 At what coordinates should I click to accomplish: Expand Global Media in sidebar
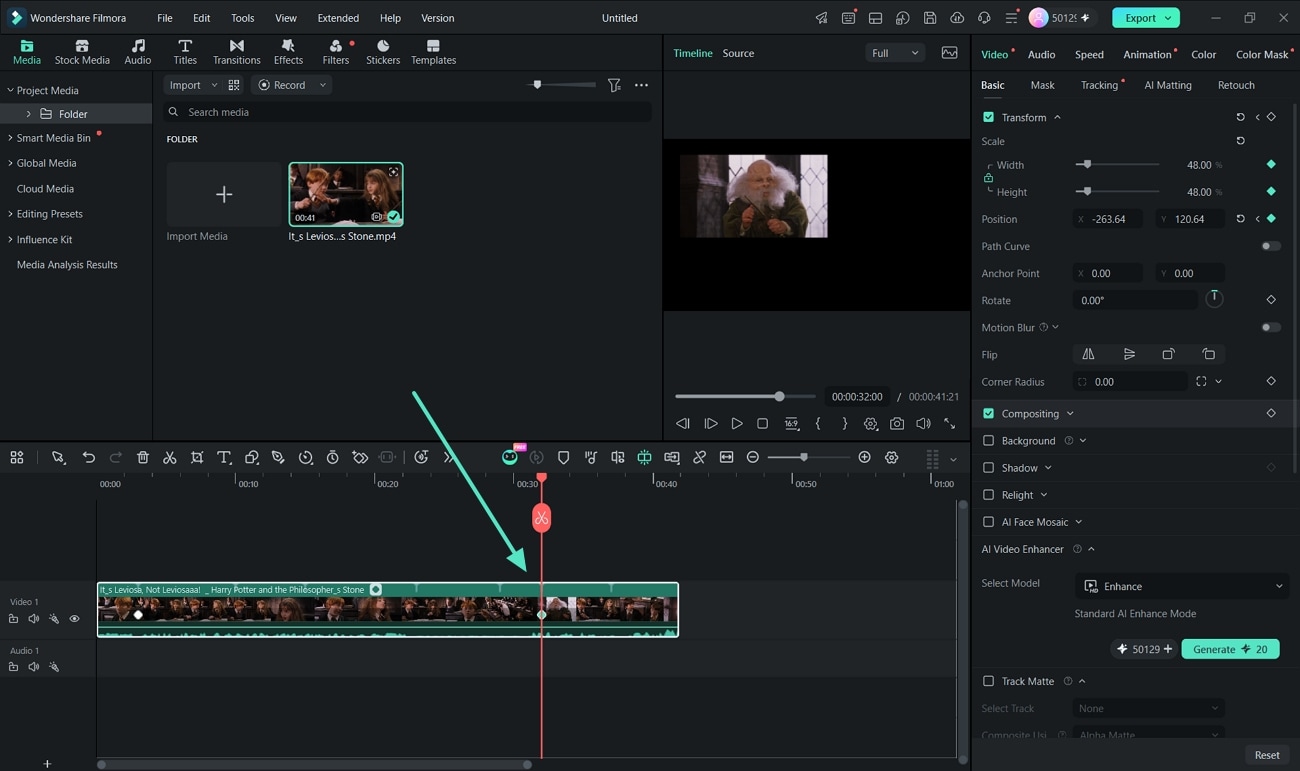pos(10,163)
